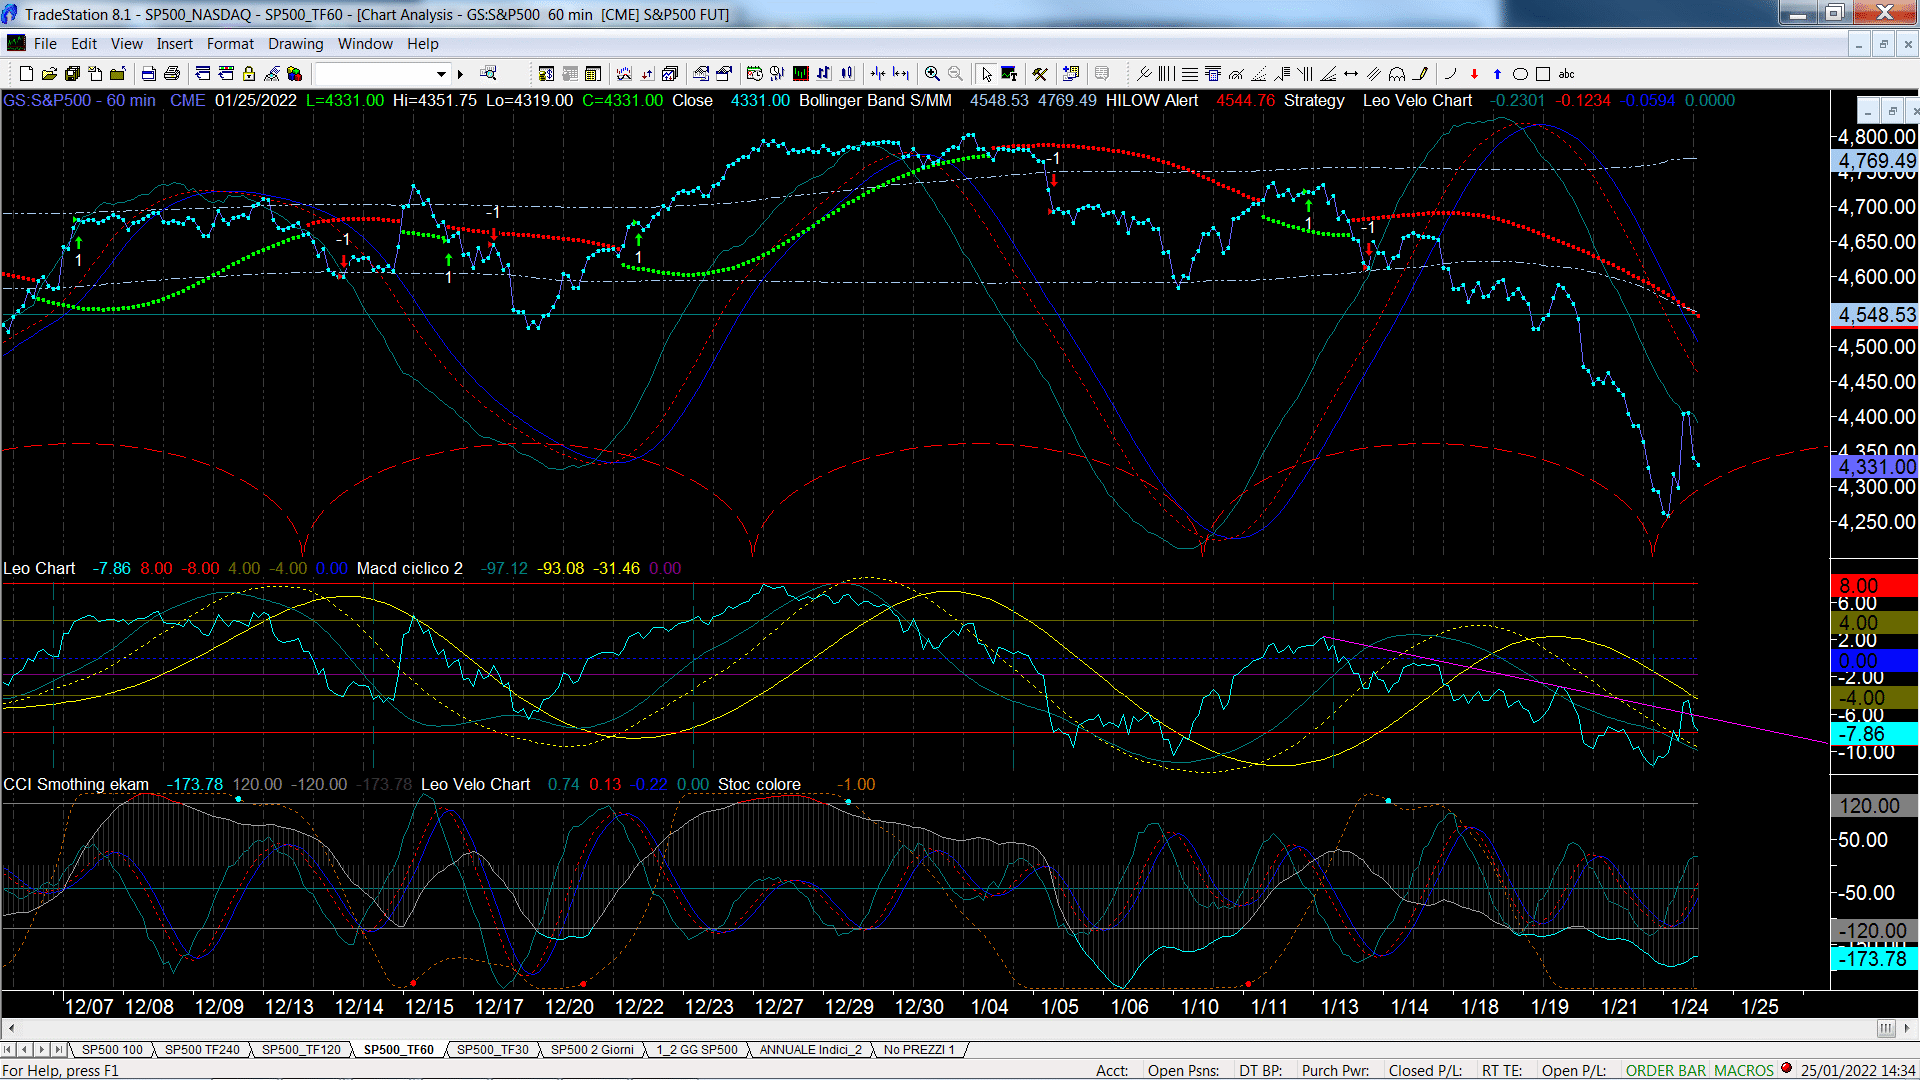The image size is (1920, 1080).
Task: Click the 4,769.49 price axis label
Action: click(x=1875, y=161)
